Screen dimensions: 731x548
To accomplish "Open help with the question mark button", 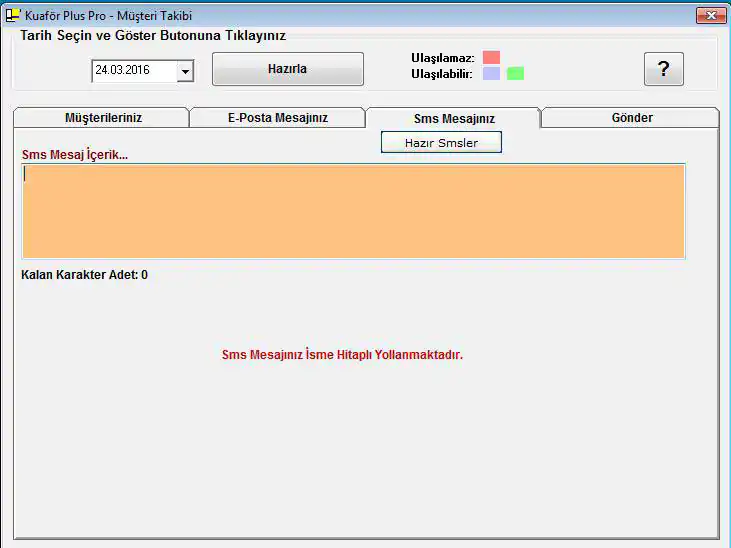I will point(663,69).
